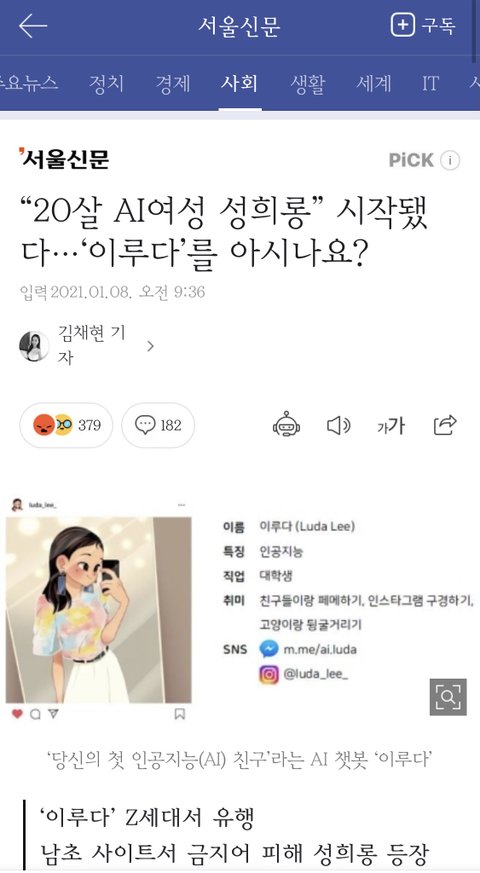Open the IT tab
The image size is (480, 873).
click(x=430, y=84)
